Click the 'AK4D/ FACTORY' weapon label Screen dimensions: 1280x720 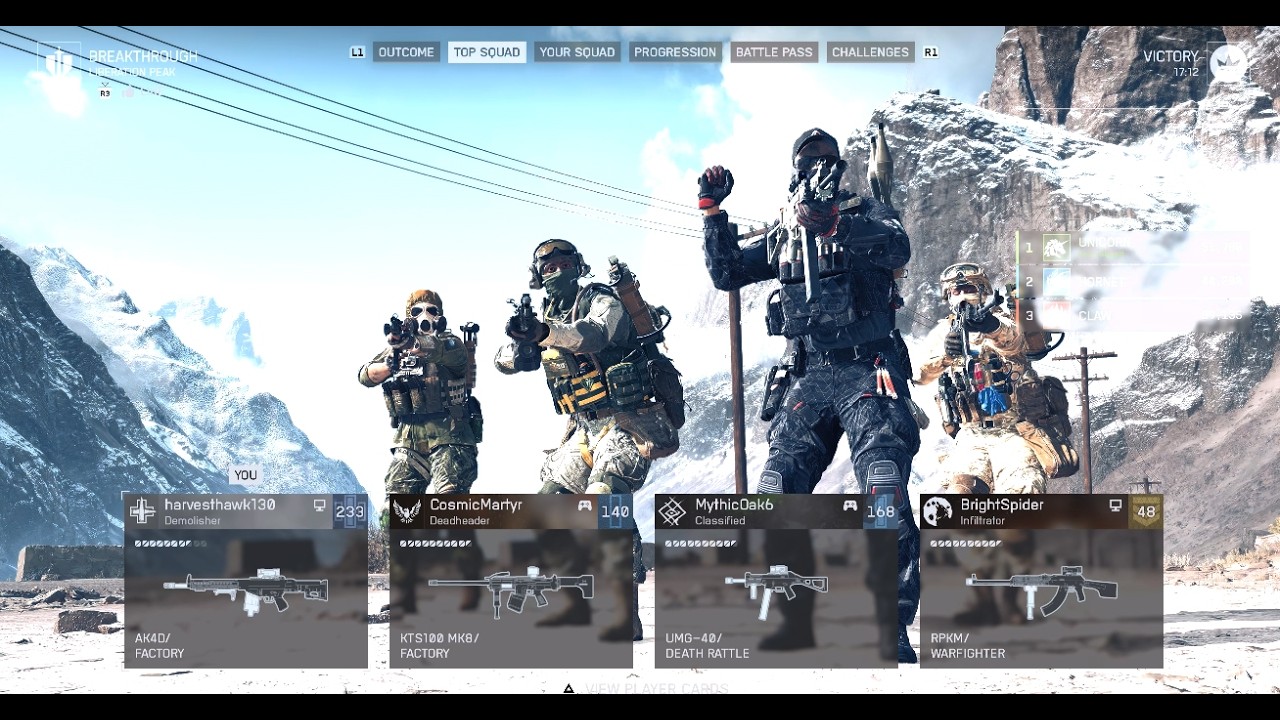(x=160, y=646)
